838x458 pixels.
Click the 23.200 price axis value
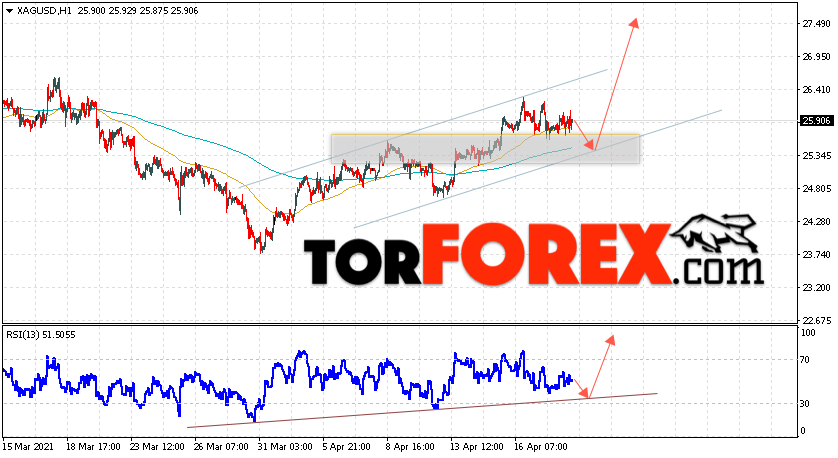tap(816, 288)
